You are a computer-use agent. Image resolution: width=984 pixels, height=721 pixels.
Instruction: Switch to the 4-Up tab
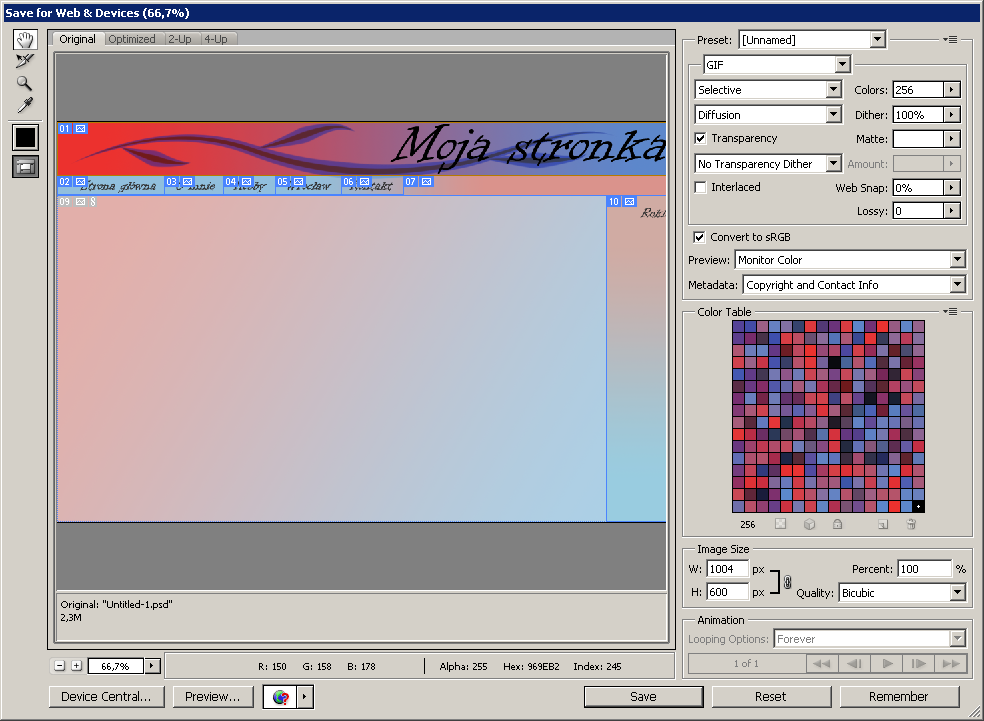[x=216, y=39]
